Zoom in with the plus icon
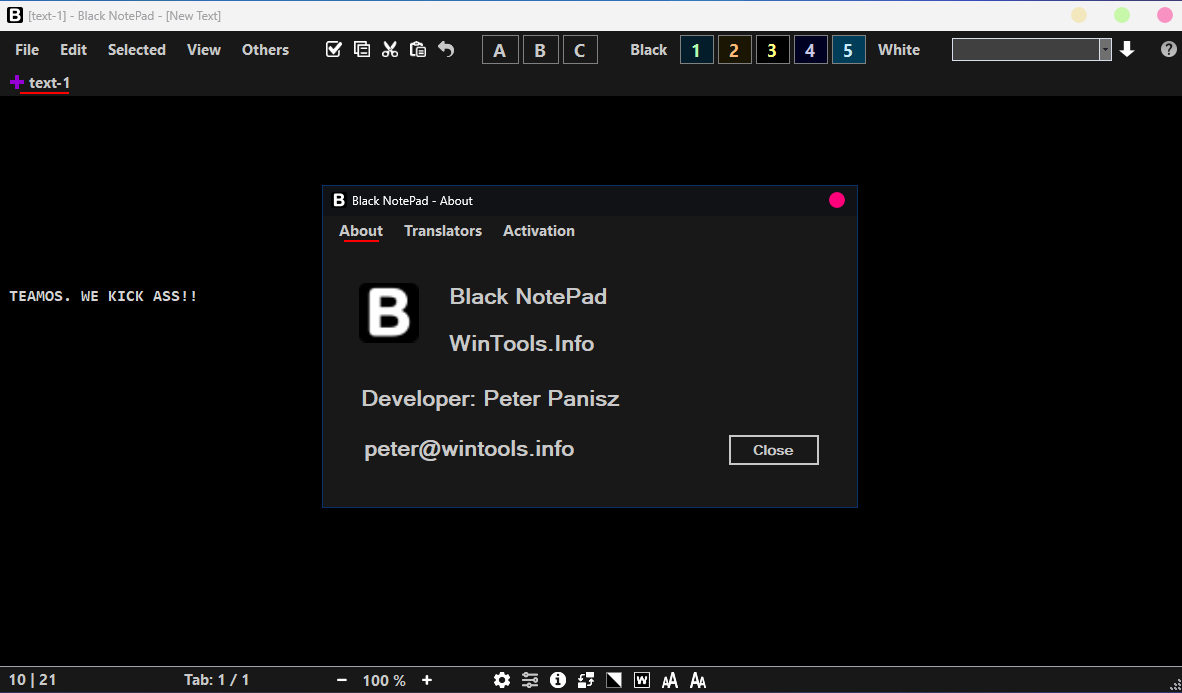The width and height of the screenshot is (1182, 693). point(427,680)
